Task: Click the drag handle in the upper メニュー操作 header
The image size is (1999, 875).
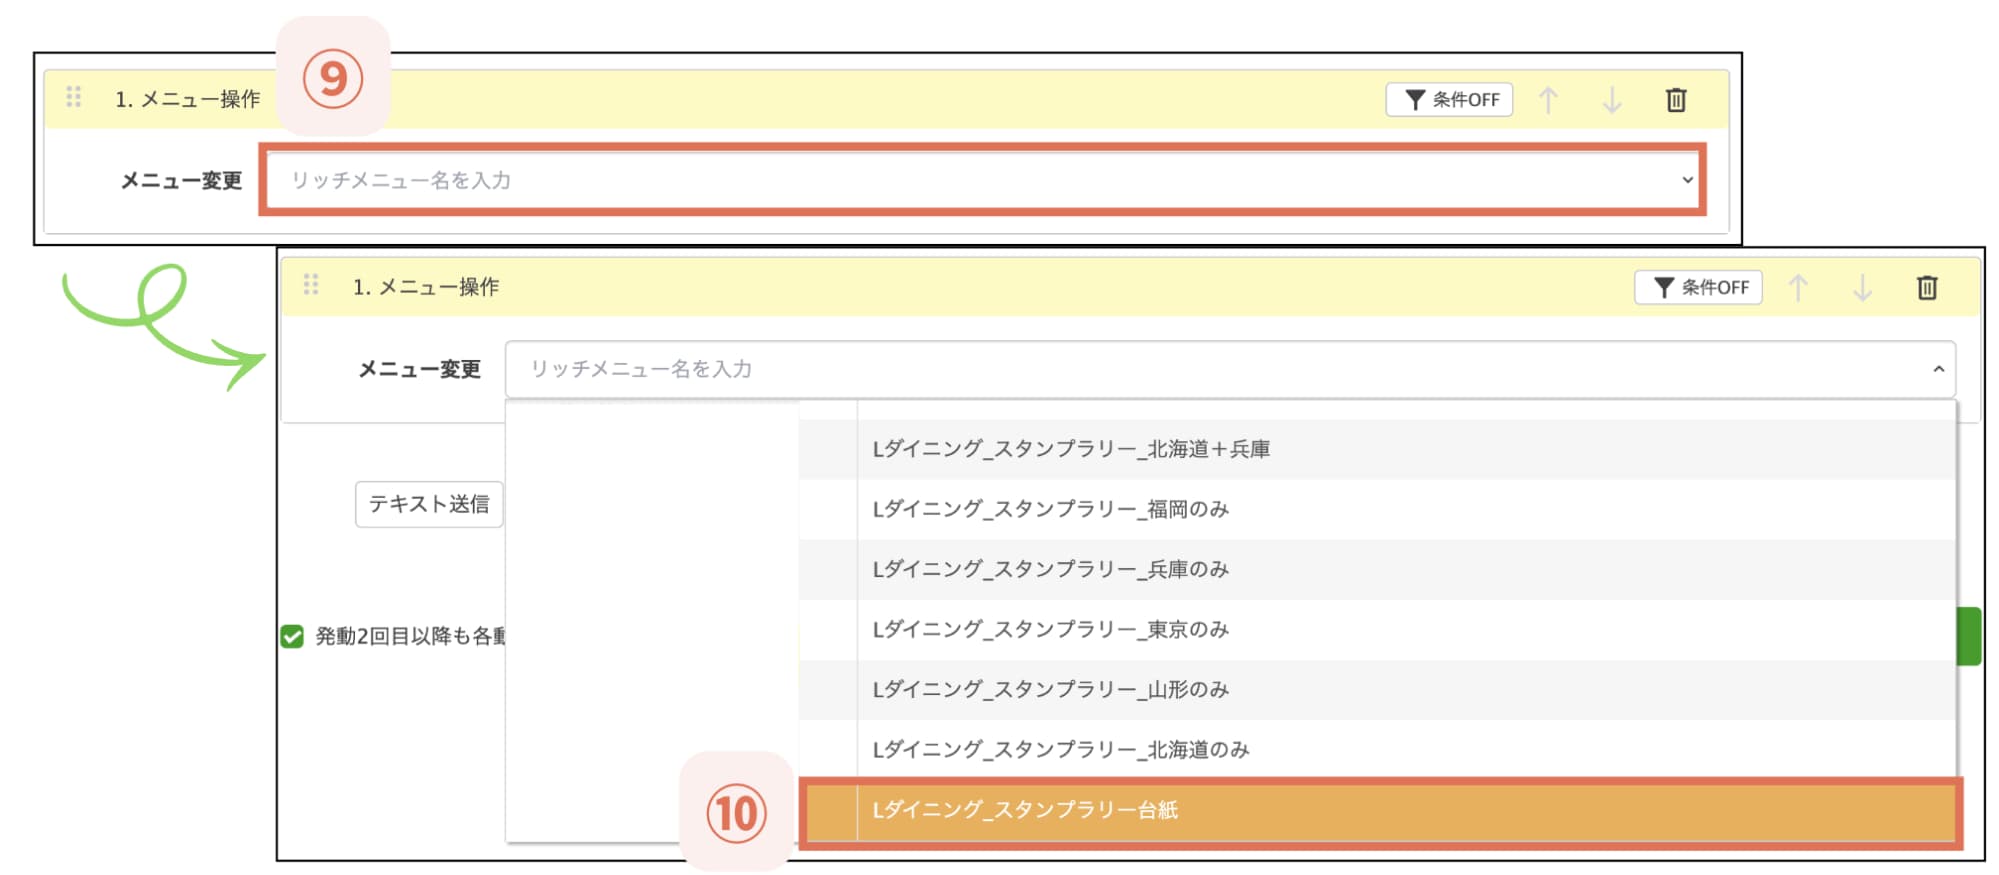Action: [74, 97]
